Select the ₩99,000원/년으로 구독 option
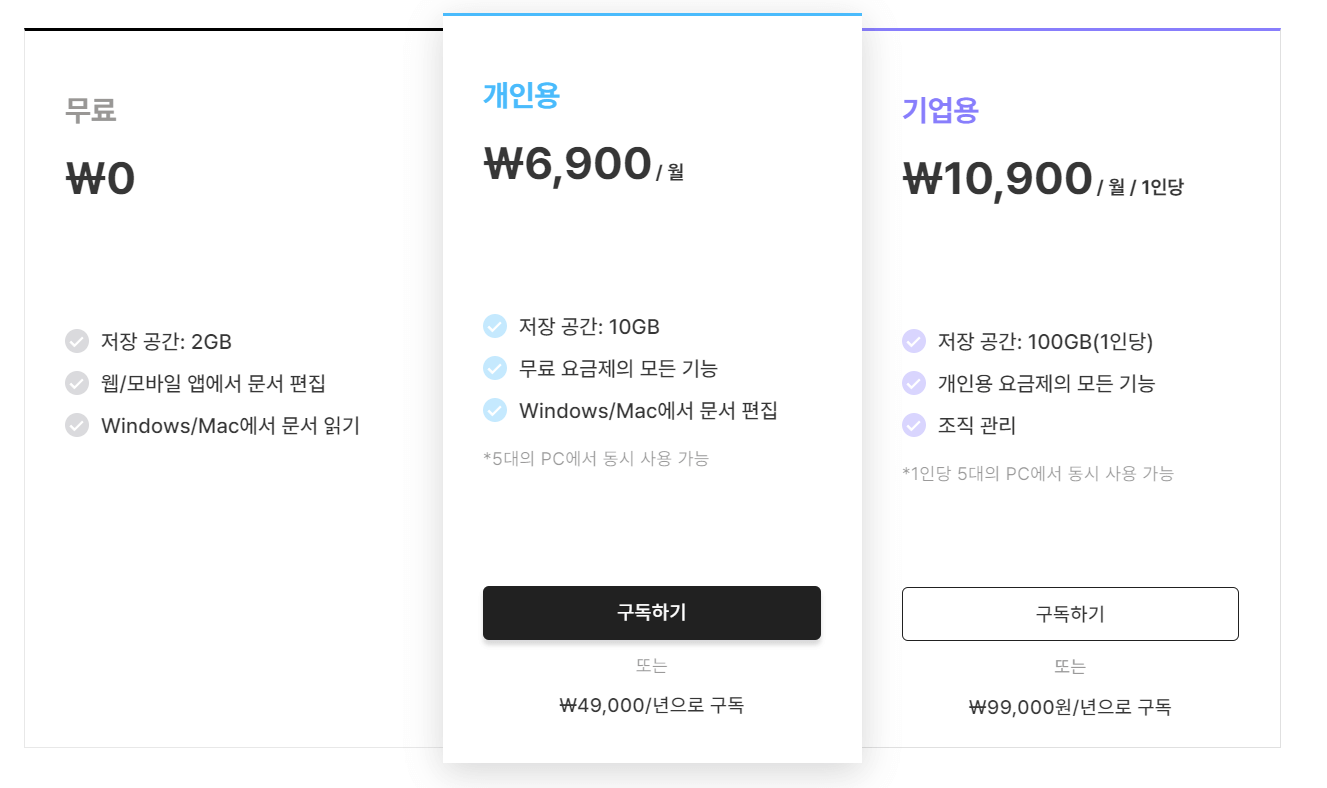Viewport: 1327px width, 788px height. (1070, 706)
